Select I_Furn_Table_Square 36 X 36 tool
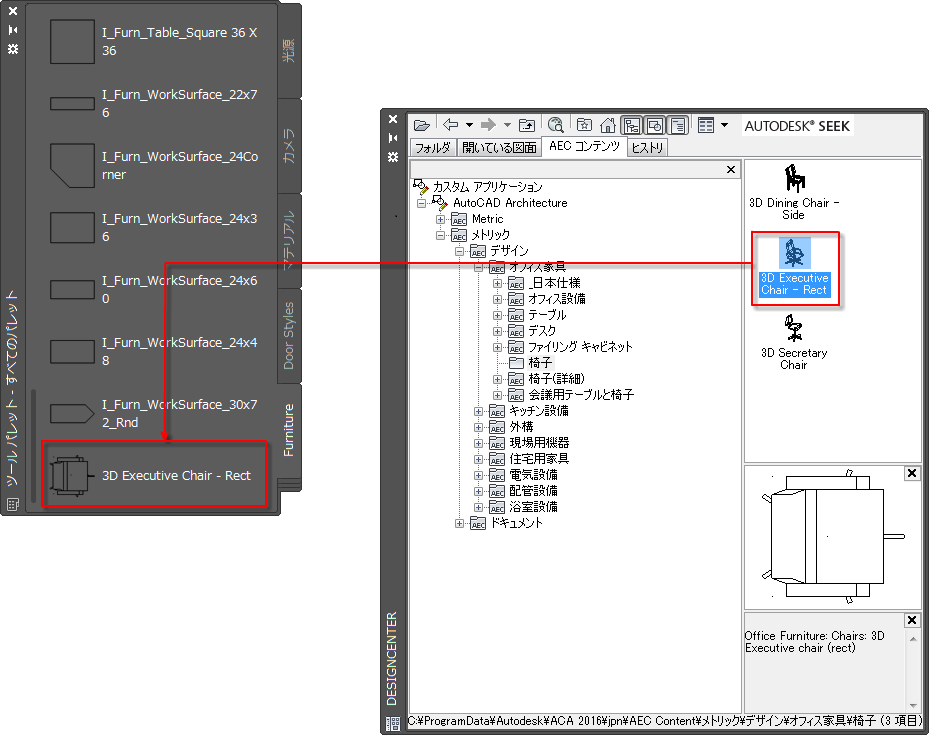Viewport: 943px width, 748px height. [154, 41]
